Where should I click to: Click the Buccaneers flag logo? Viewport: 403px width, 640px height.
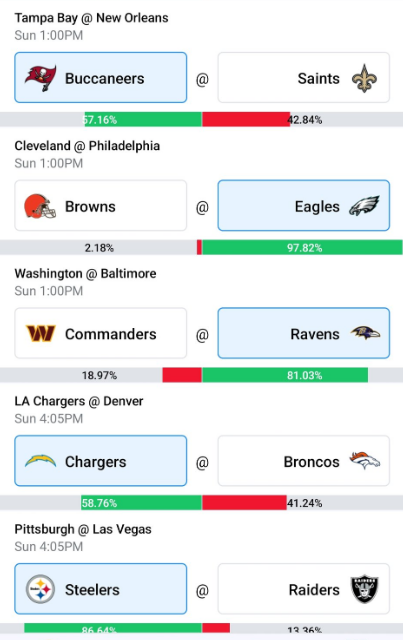(40, 78)
